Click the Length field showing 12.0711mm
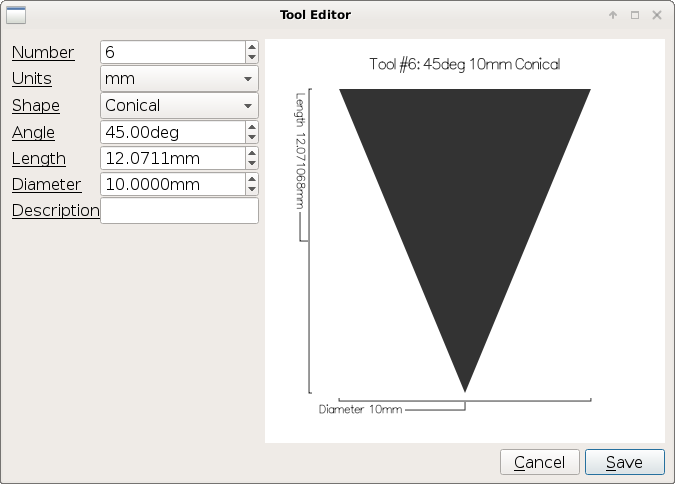The height and width of the screenshot is (484, 675). point(173,158)
